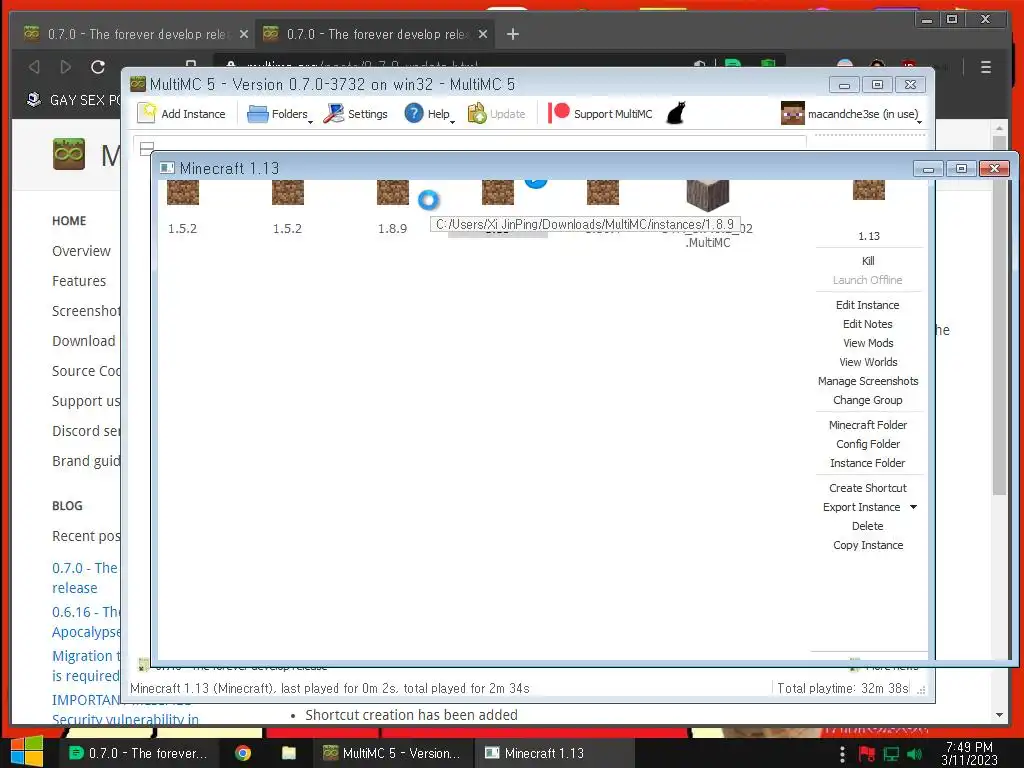
Task: Click the red flag tray icon
Action: tap(867, 754)
